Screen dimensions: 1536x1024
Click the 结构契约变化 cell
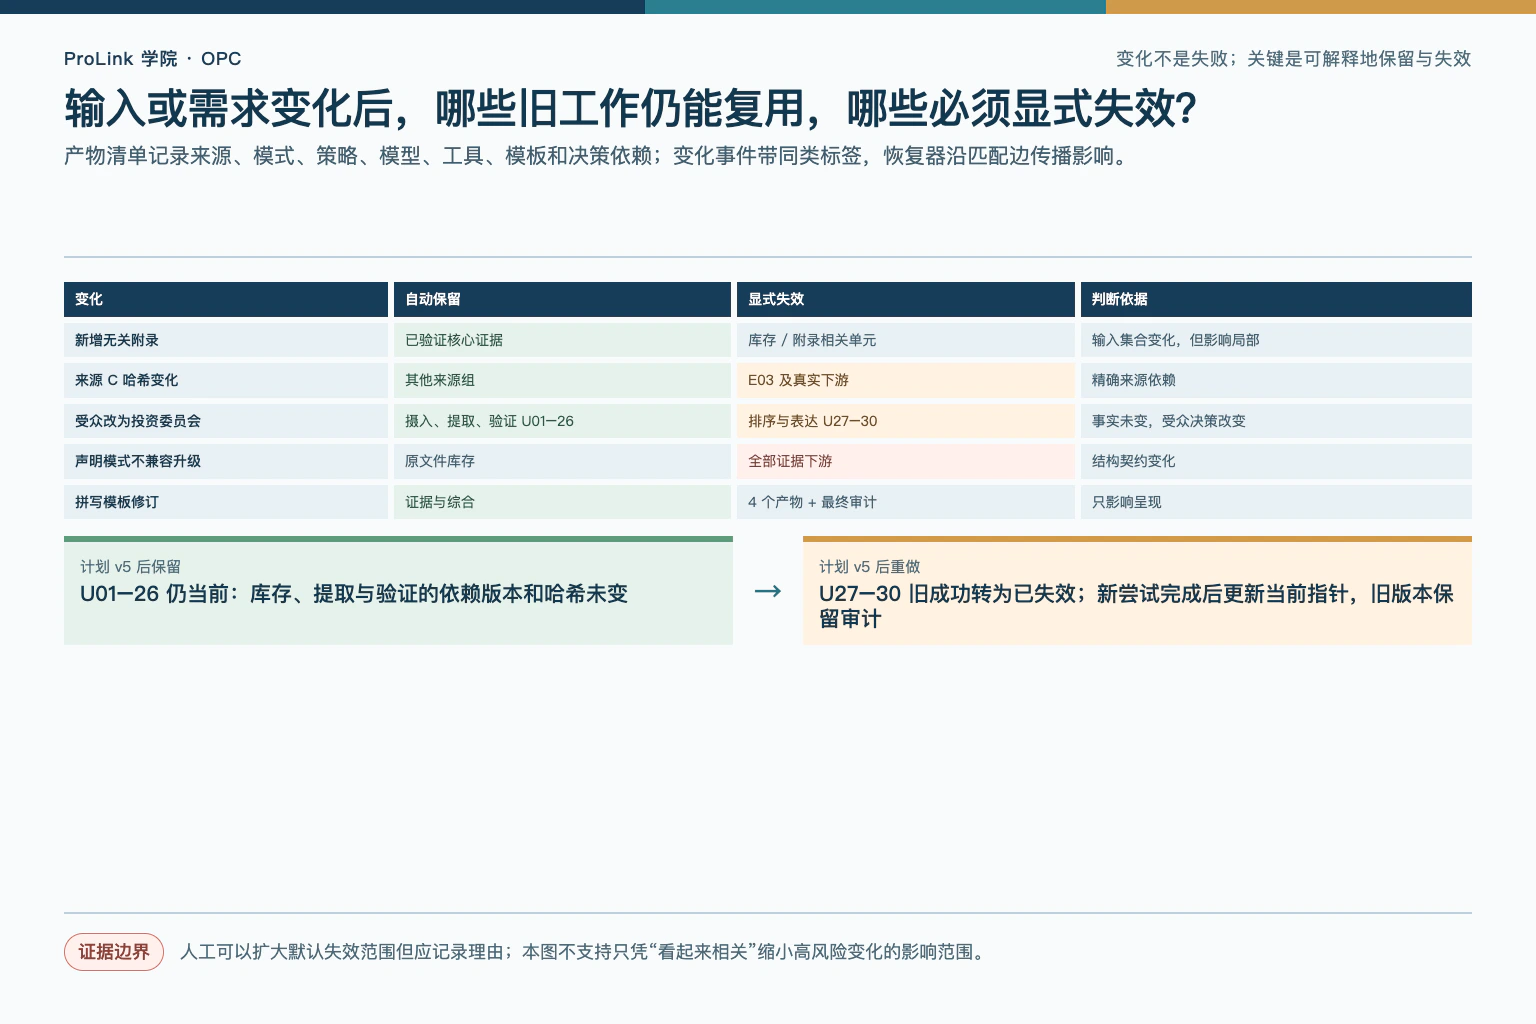coord(1276,461)
